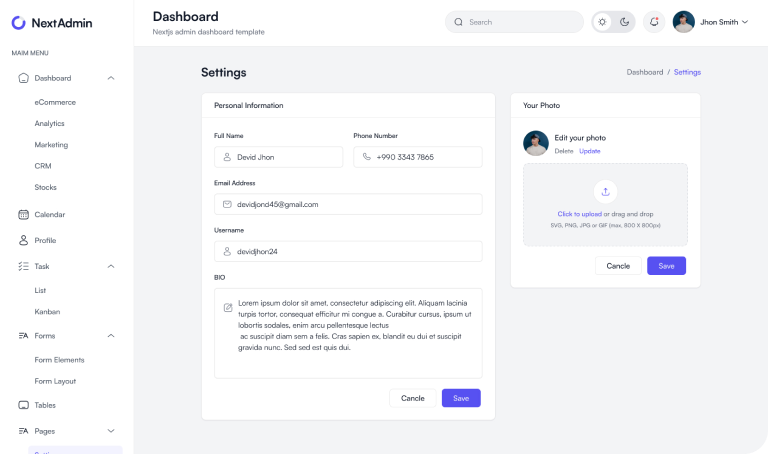Image resolution: width=768 pixels, height=454 pixels.
Task: Switch to dark mode moon toggle
Action: [x=624, y=22]
